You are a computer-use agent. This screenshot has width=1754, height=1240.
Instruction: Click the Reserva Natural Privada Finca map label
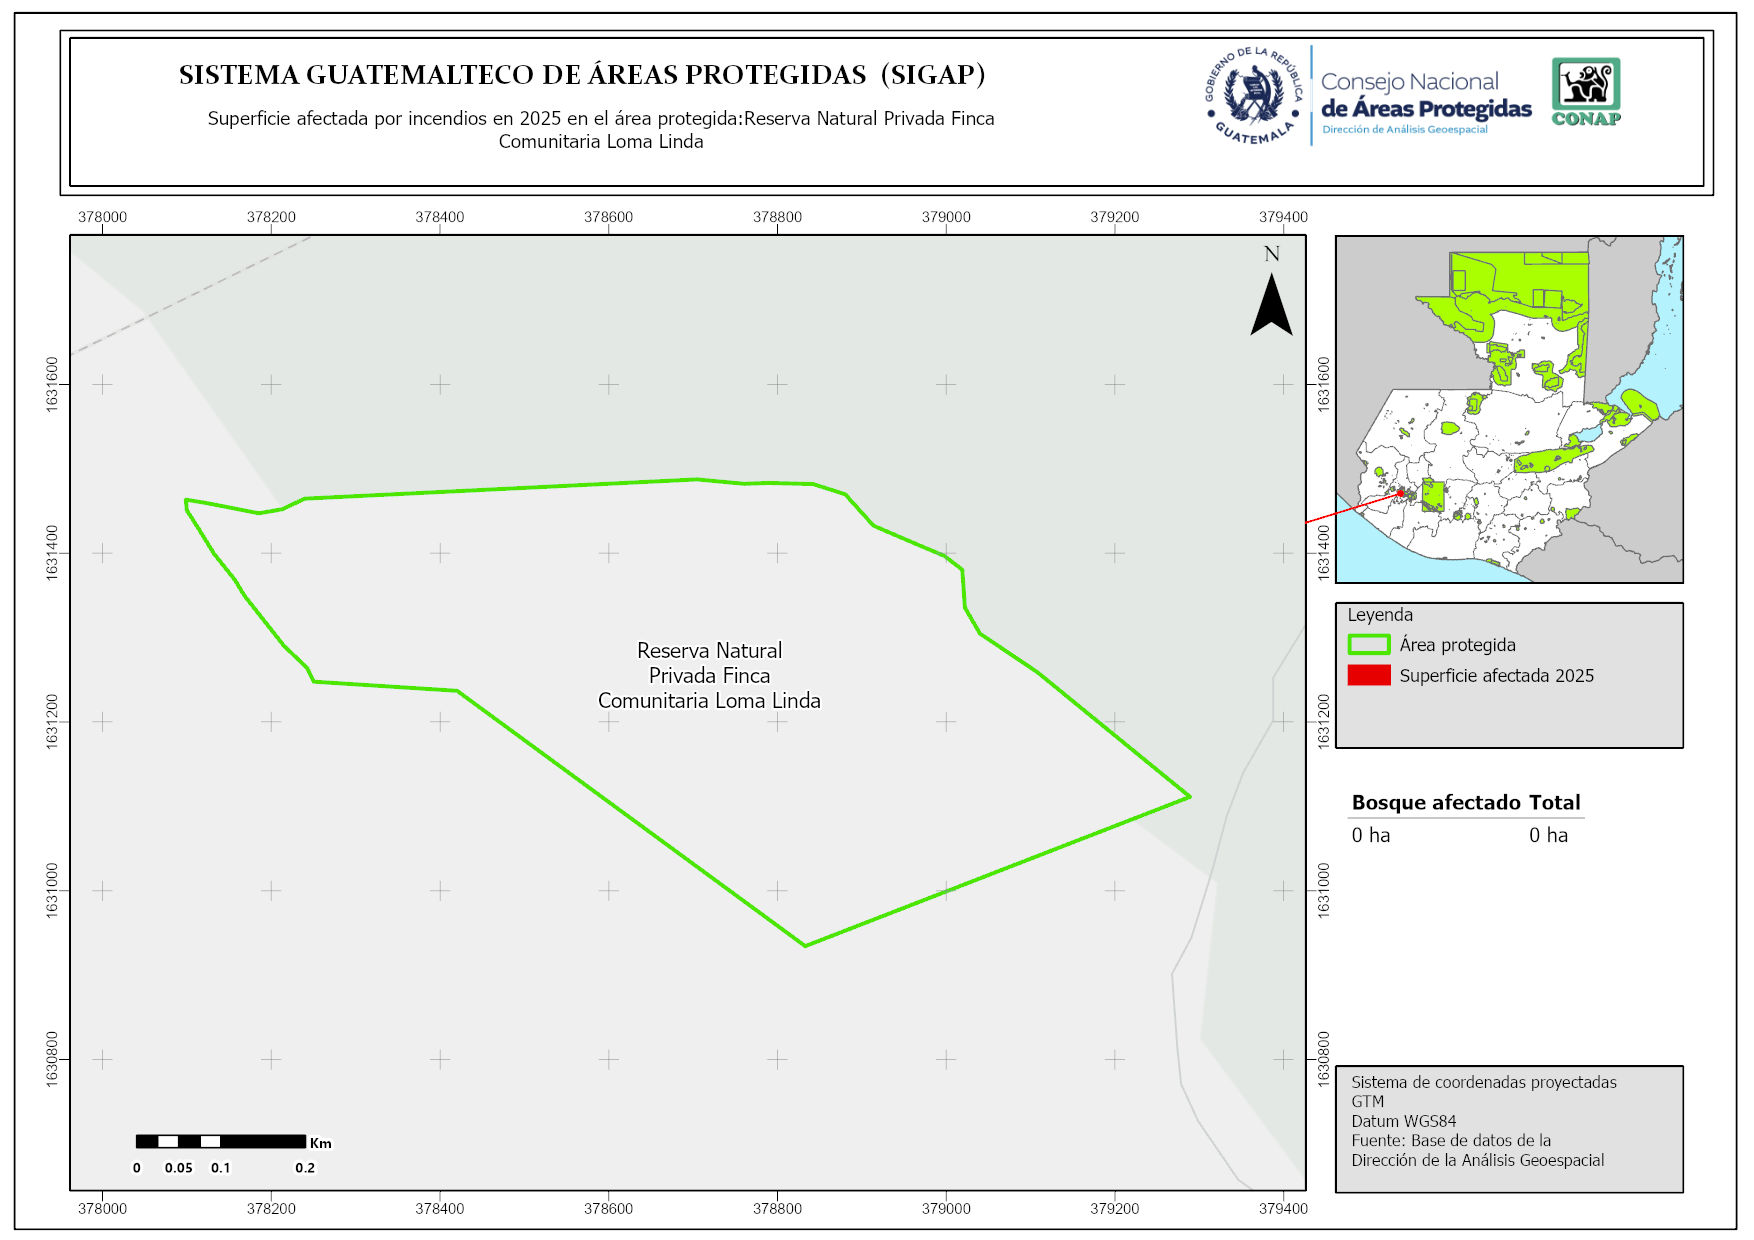click(x=709, y=675)
